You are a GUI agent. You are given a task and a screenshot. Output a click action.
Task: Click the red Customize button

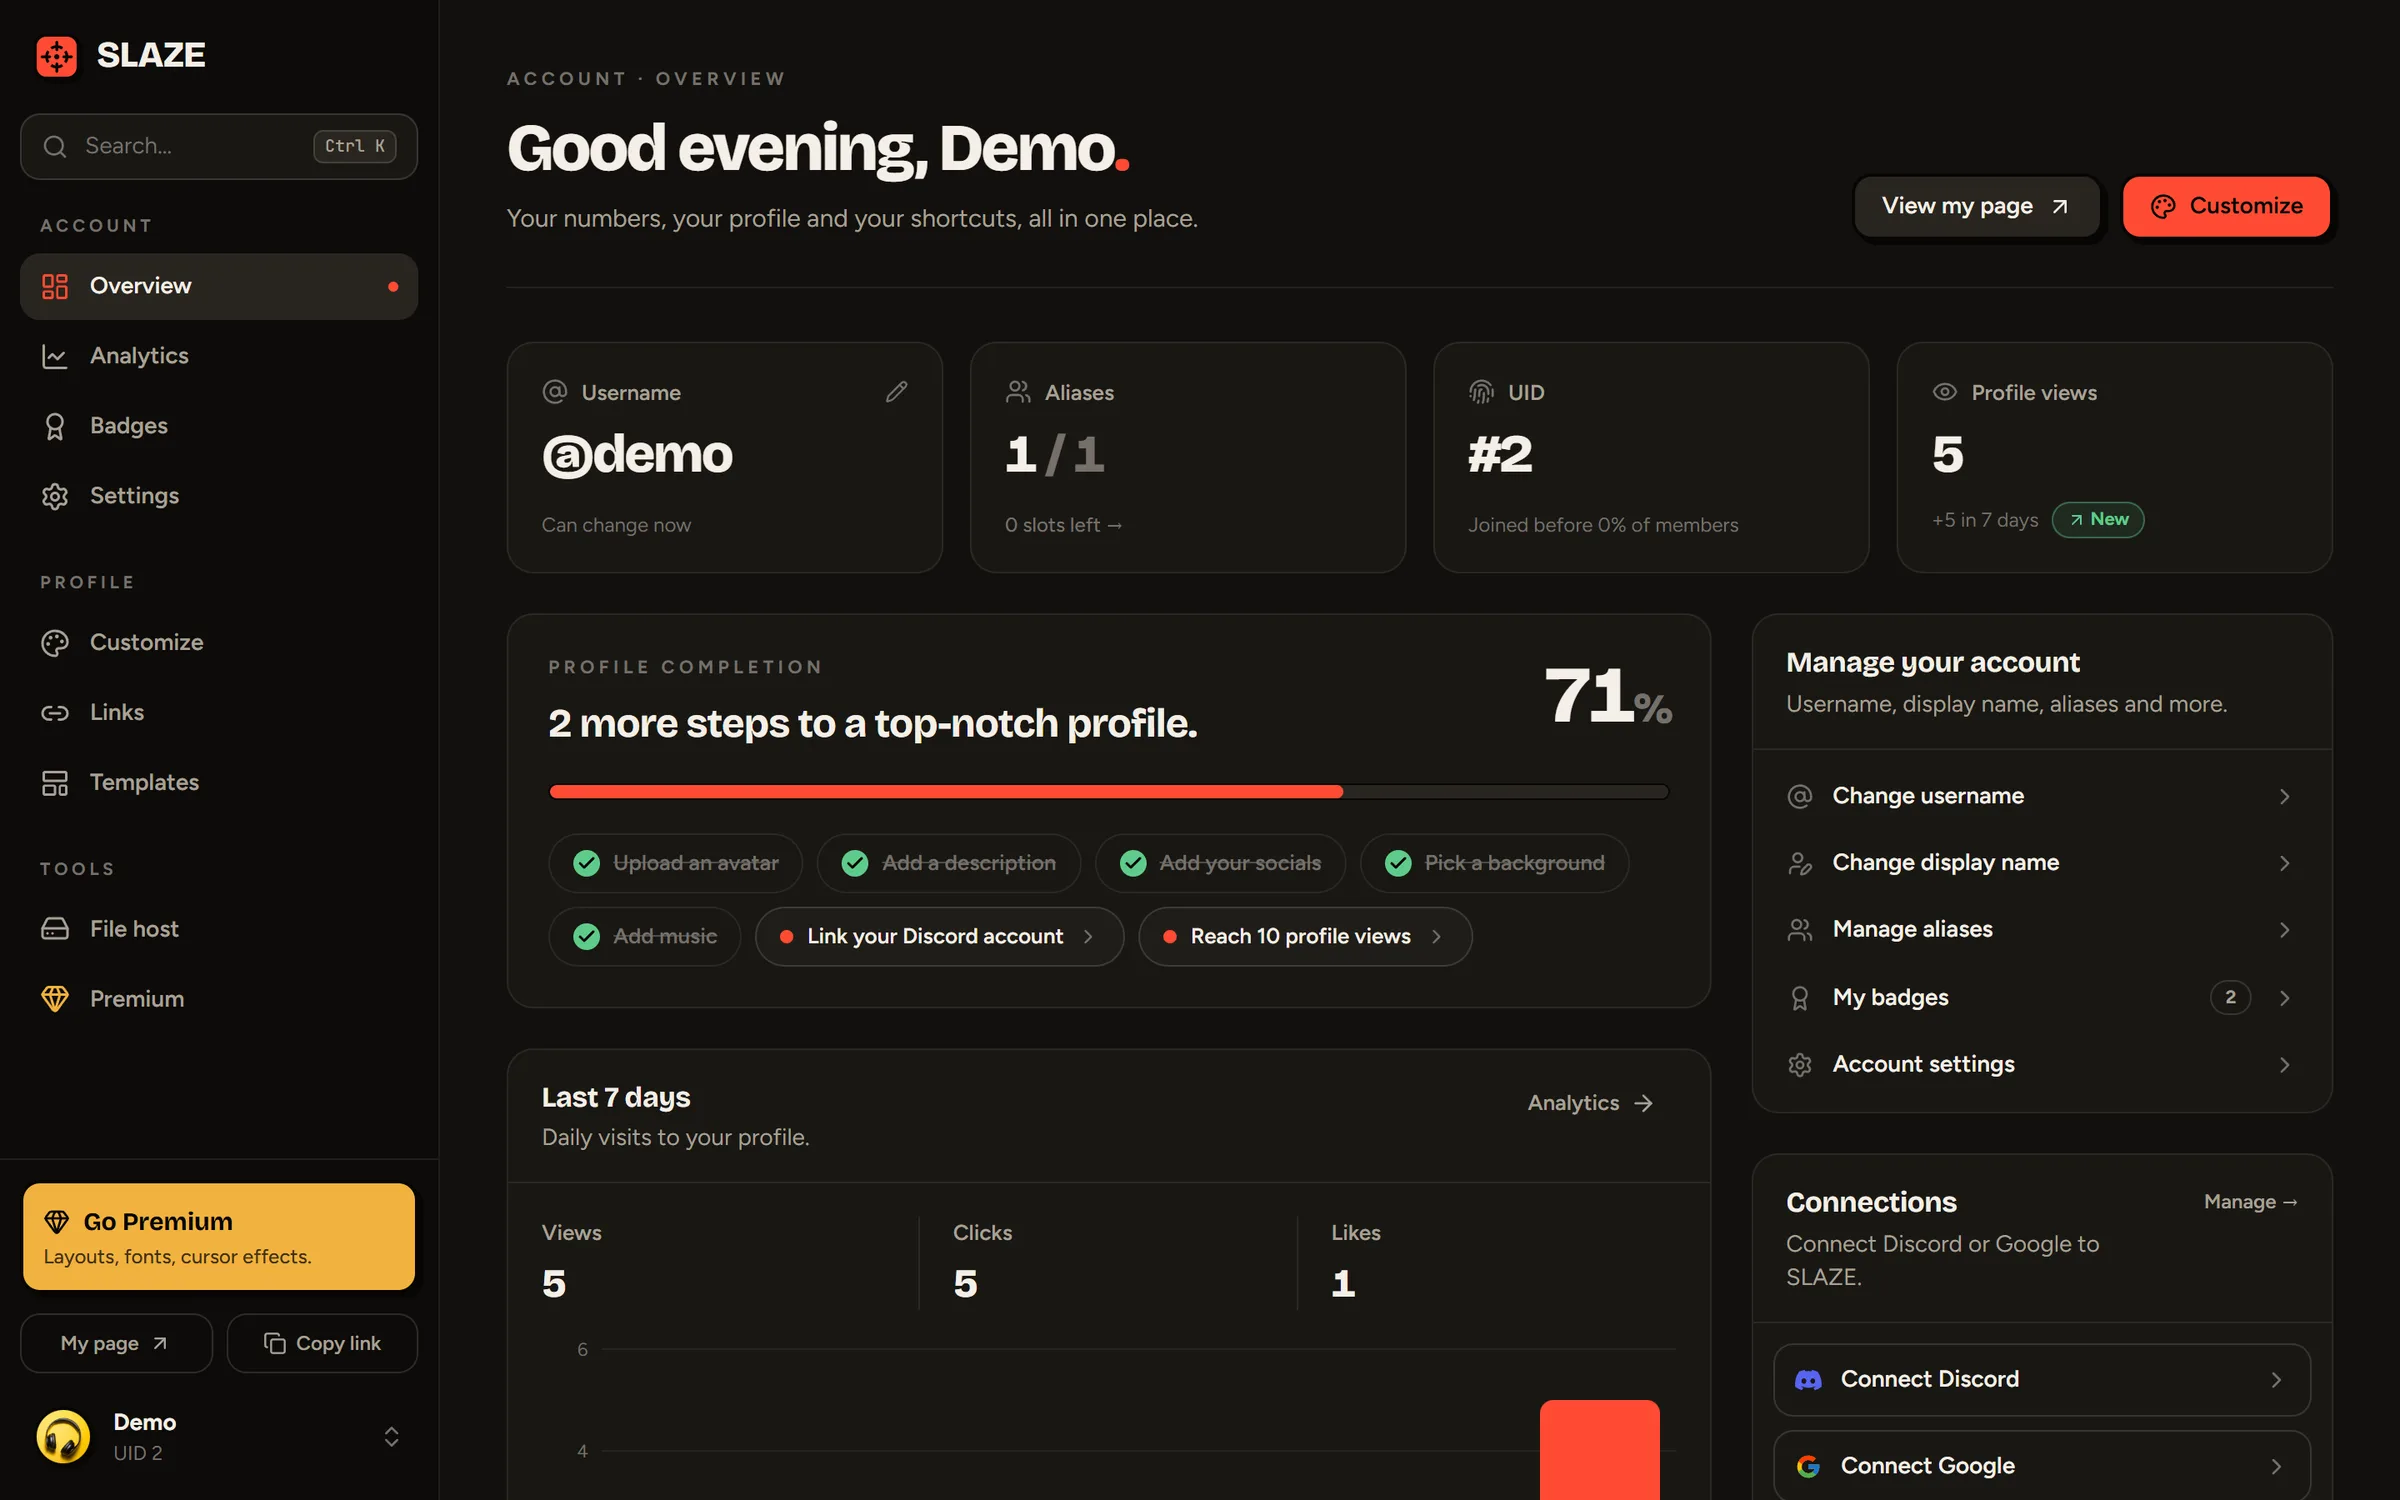click(2226, 206)
